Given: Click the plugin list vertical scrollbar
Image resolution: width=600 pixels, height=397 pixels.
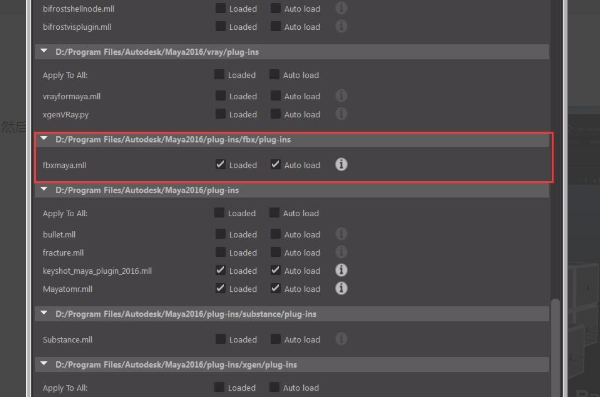Looking at the screenshot, I should [555, 348].
